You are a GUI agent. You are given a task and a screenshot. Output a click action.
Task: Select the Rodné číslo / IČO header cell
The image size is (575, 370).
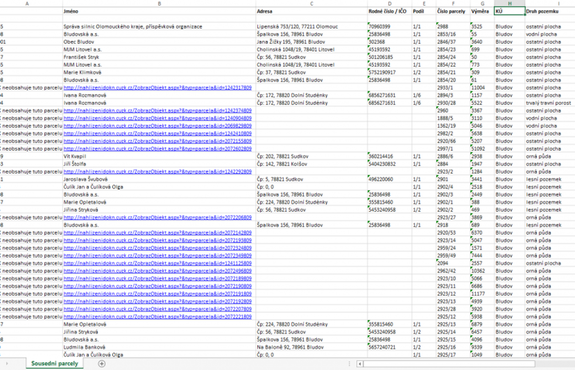(389, 11)
